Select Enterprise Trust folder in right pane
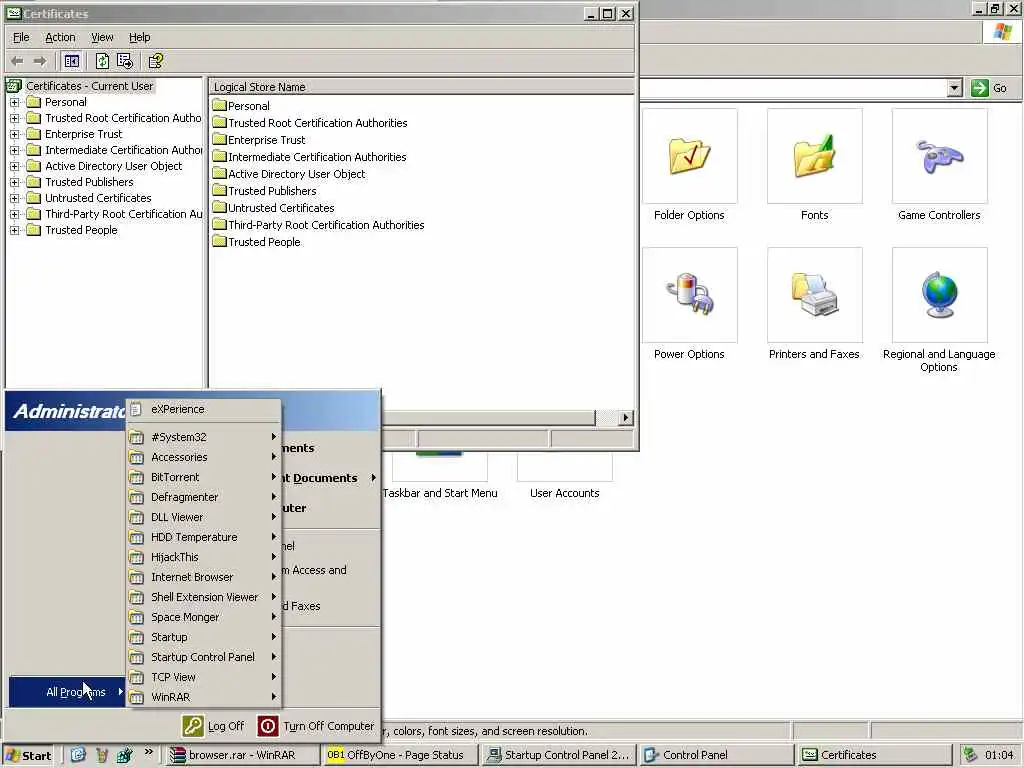The image size is (1024, 768). coord(259,140)
